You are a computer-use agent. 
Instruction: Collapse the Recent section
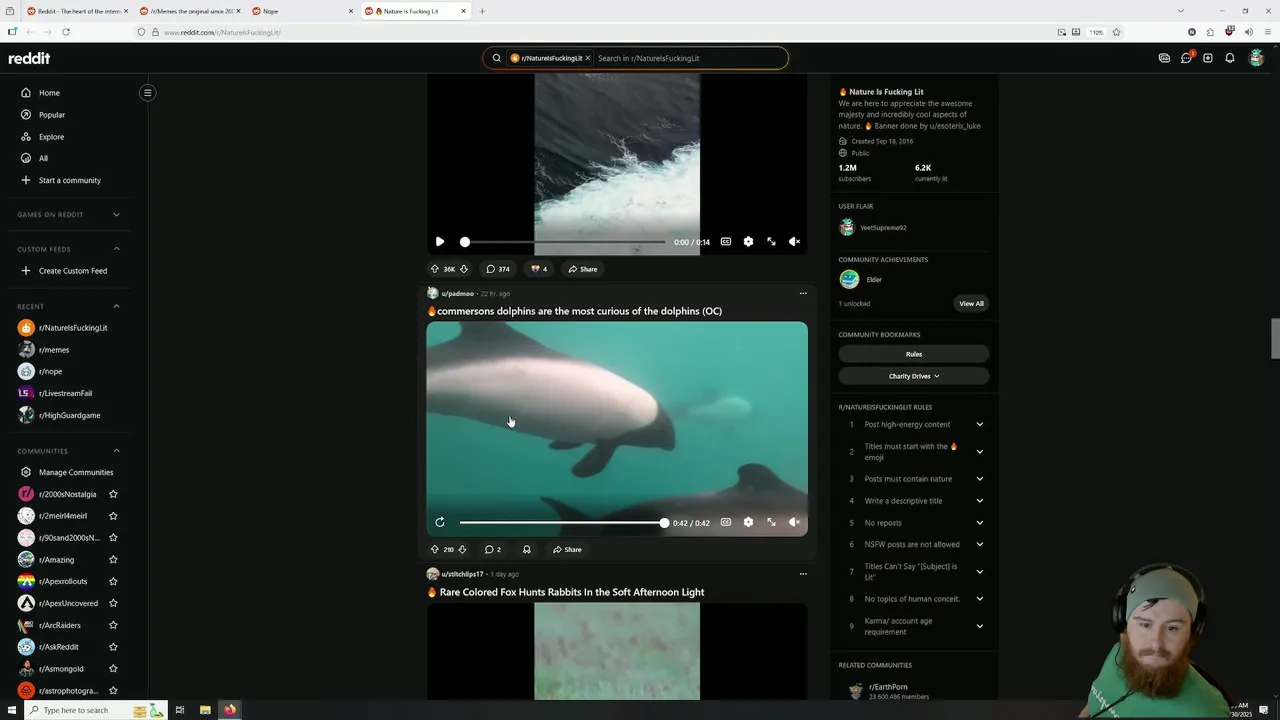(x=116, y=306)
